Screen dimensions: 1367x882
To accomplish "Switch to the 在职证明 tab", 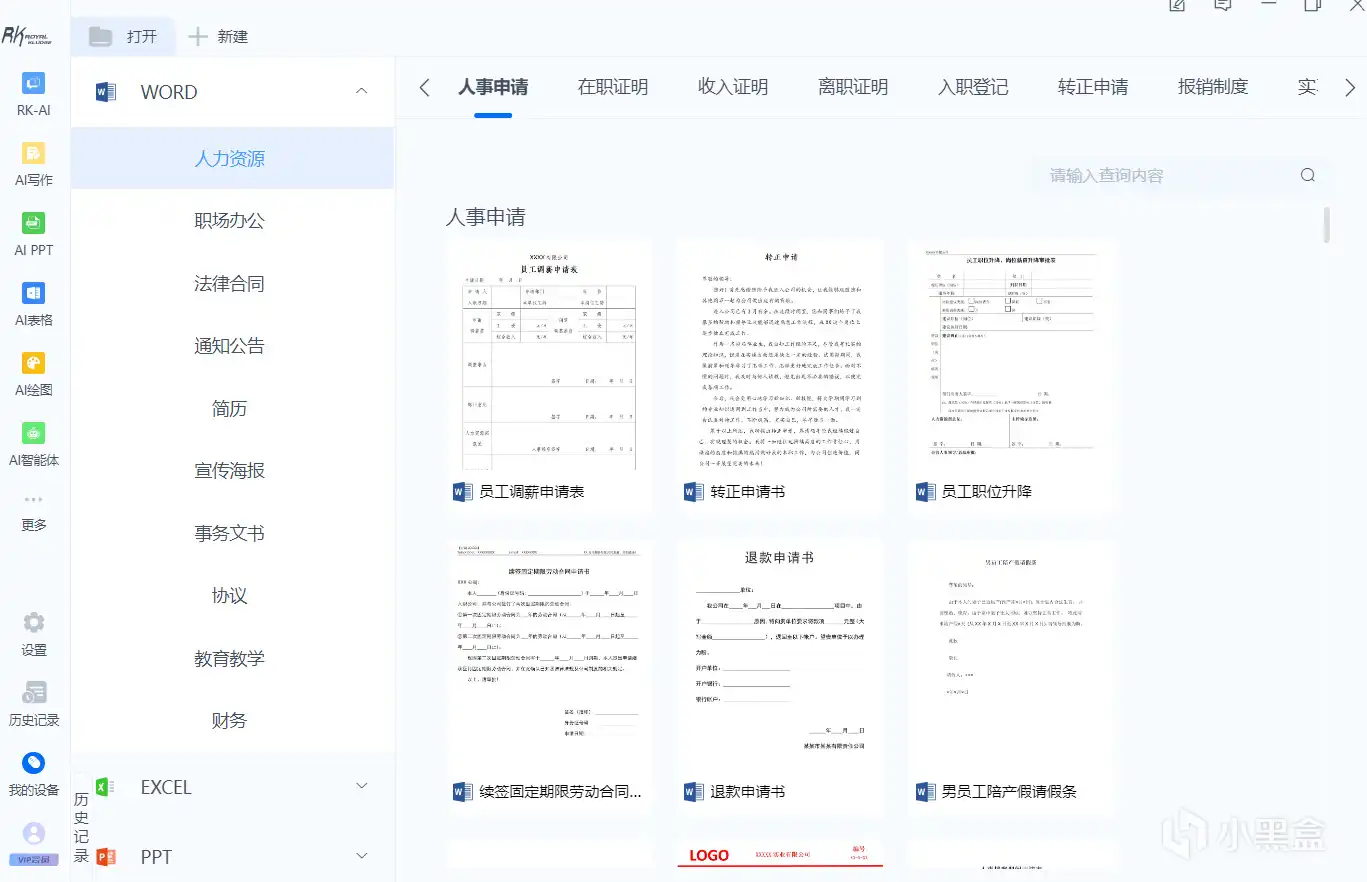I will click(x=613, y=87).
